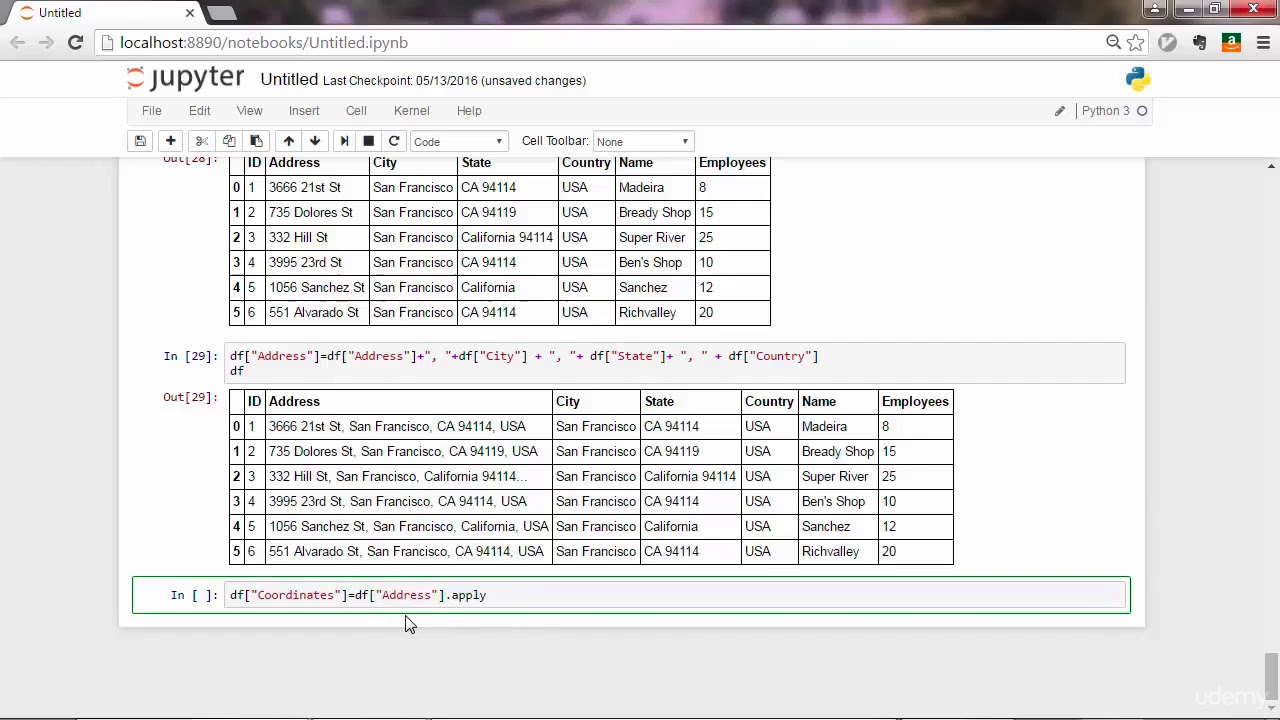
Task: Reload the page with the browser refresh icon
Action: [75, 42]
